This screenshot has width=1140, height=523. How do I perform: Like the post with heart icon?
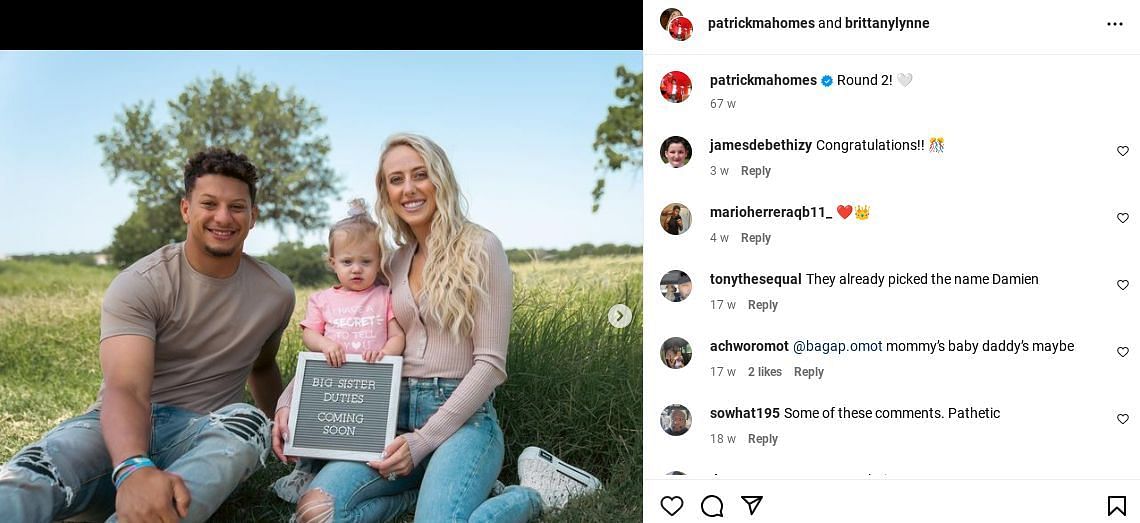[672, 506]
